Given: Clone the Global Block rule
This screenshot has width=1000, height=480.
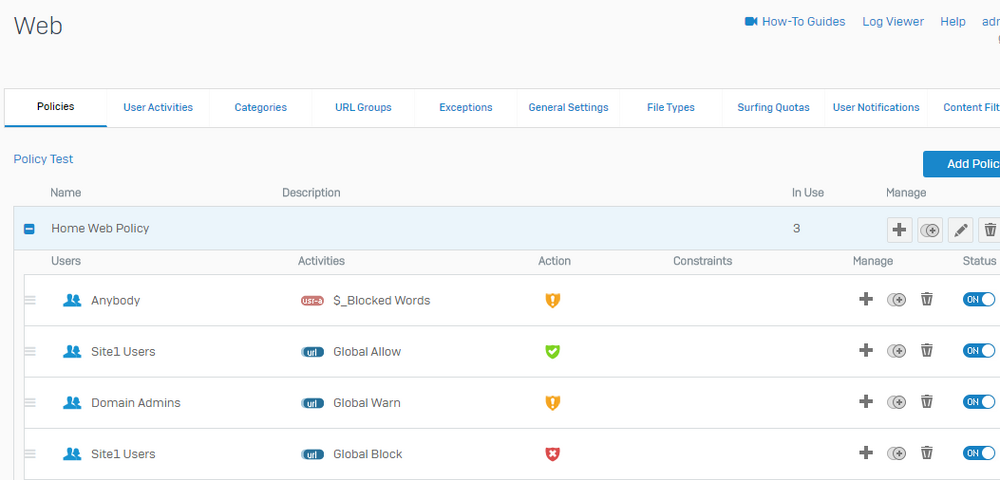Looking at the screenshot, I should click(897, 453).
